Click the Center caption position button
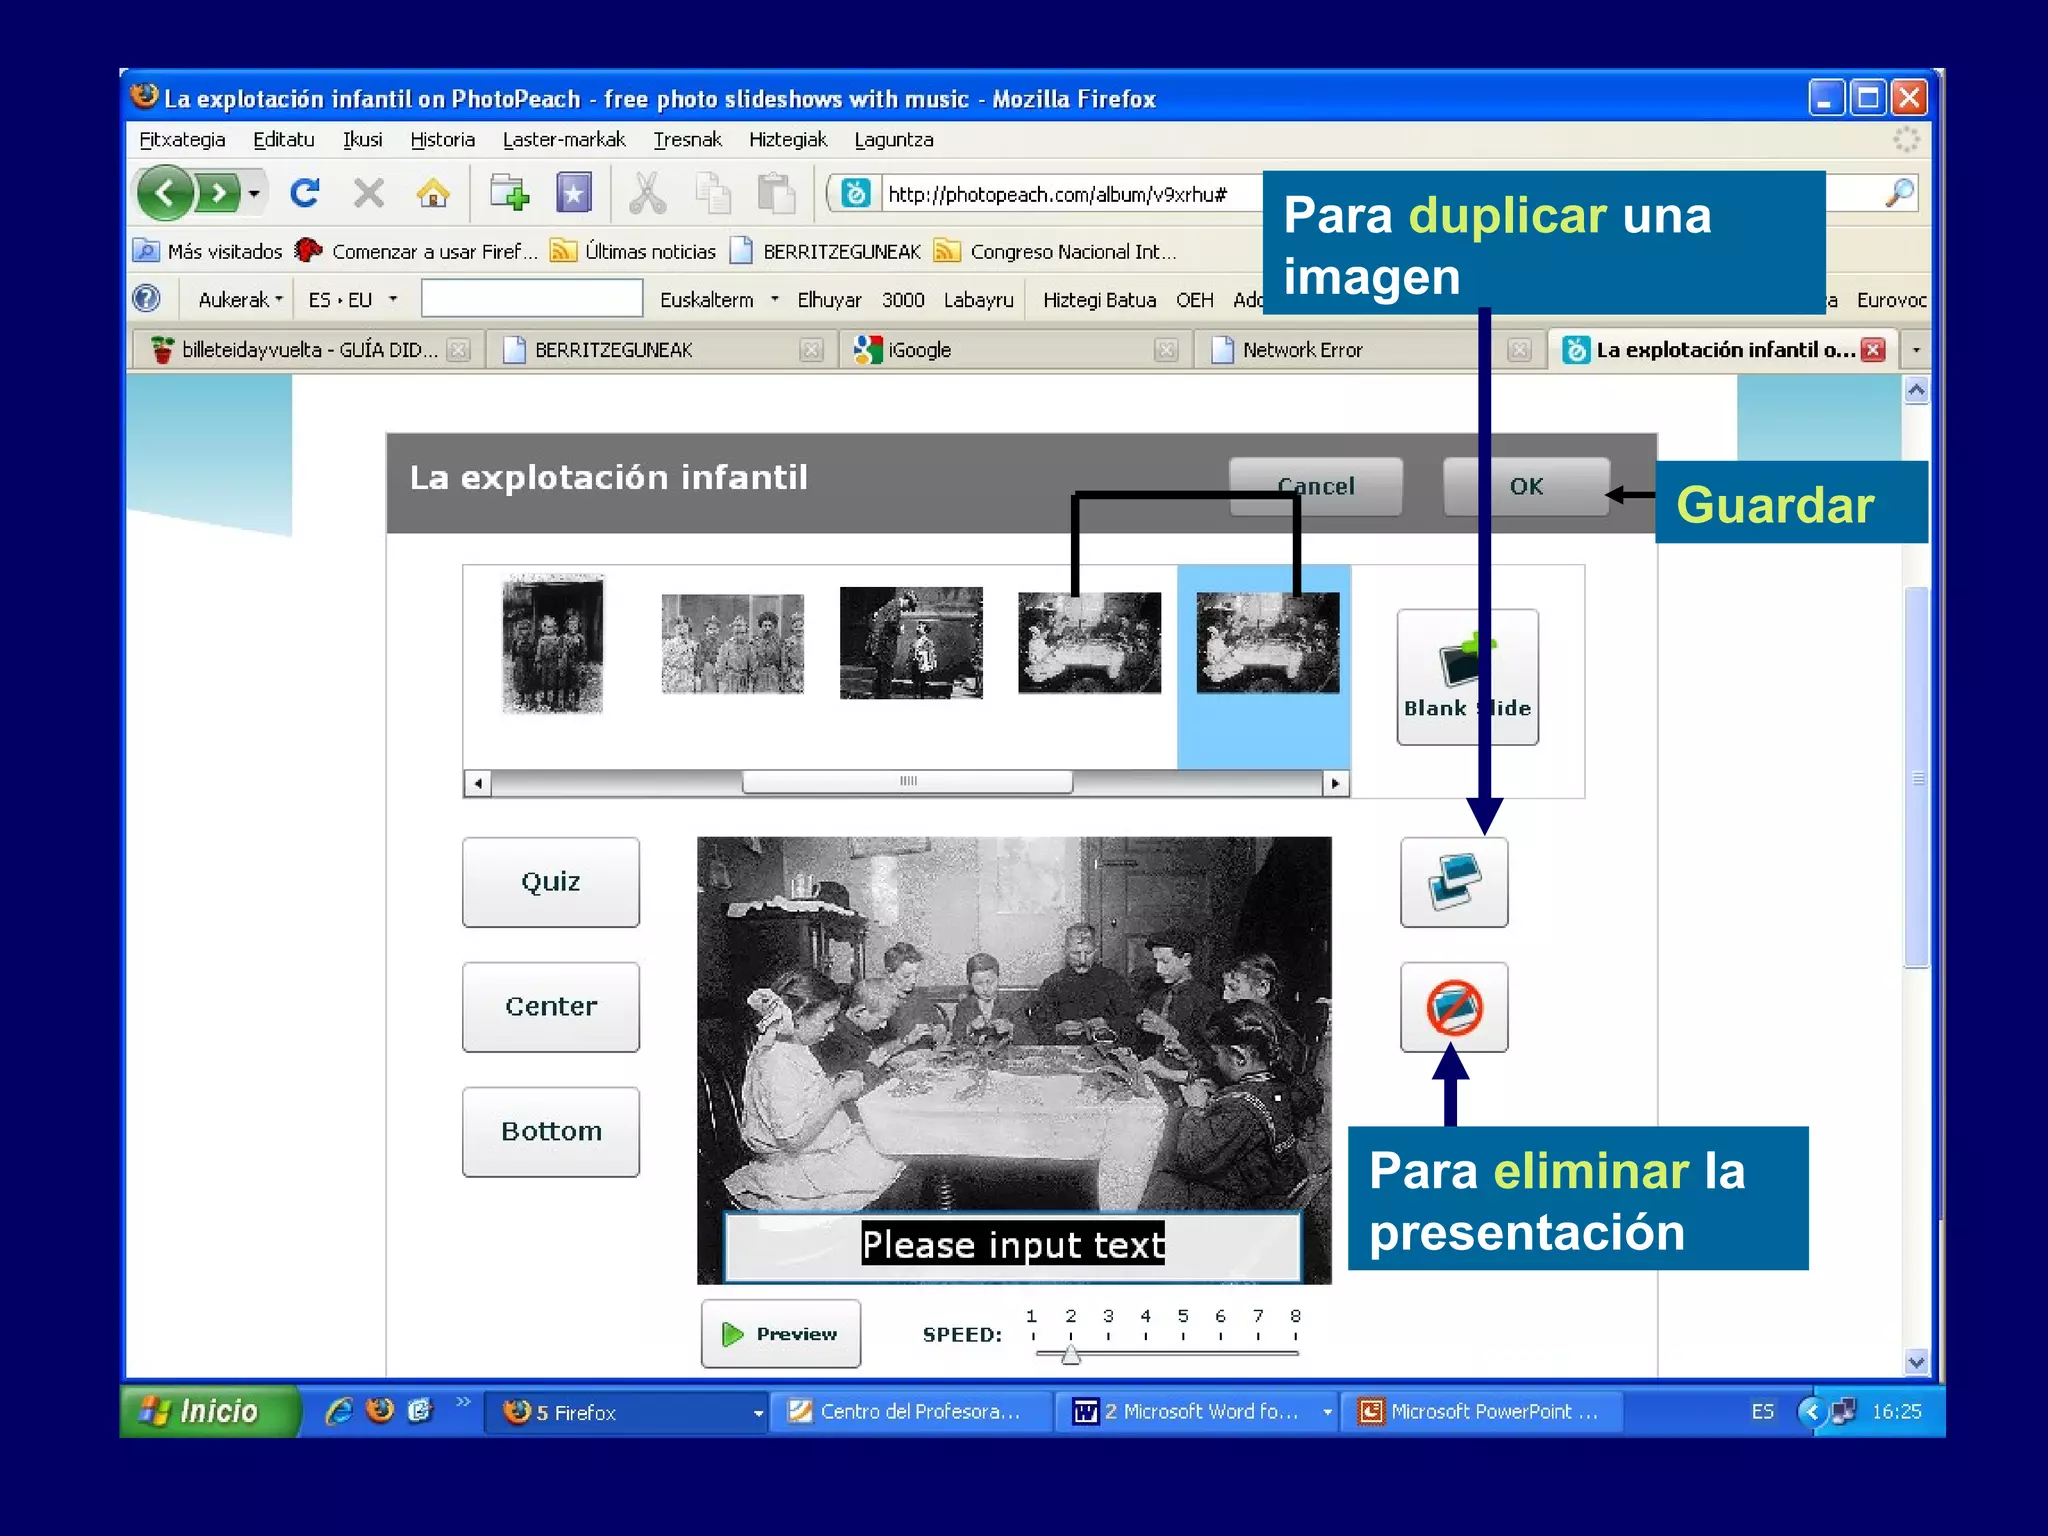The height and width of the screenshot is (1536, 2048). pyautogui.click(x=550, y=1007)
